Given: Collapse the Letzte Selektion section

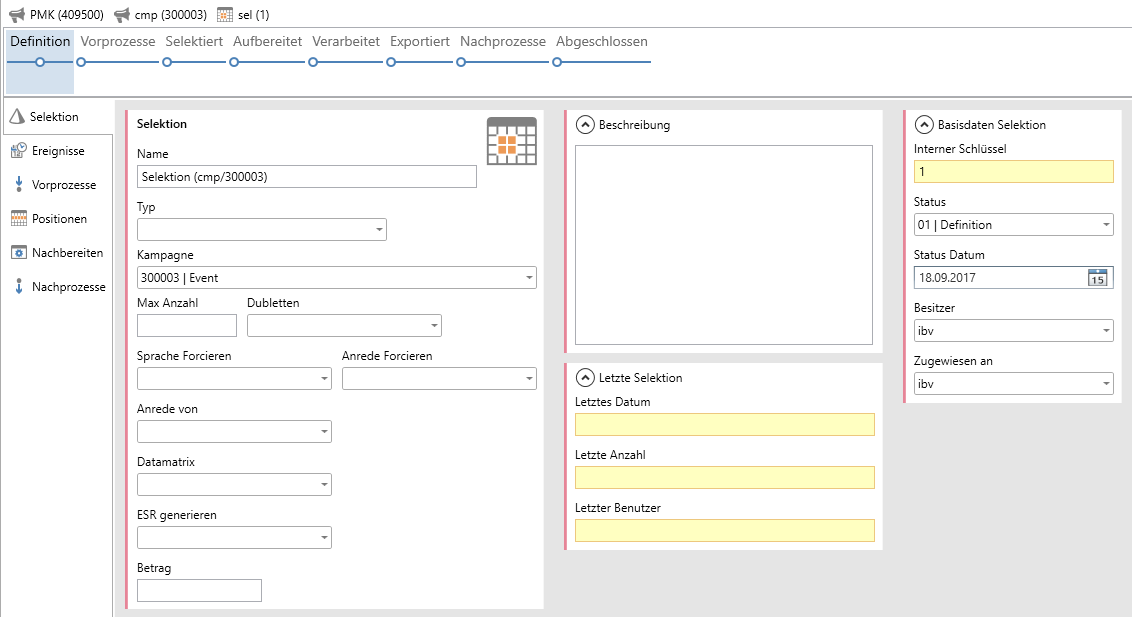Looking at the screenshot, I should tap(585, 378).
